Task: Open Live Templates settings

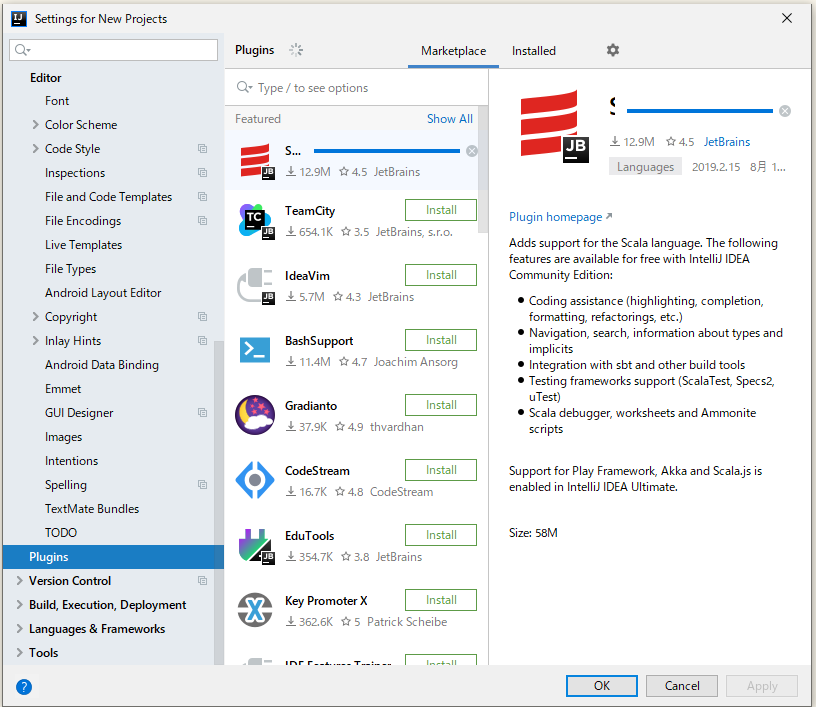Action: pos(83,245)
